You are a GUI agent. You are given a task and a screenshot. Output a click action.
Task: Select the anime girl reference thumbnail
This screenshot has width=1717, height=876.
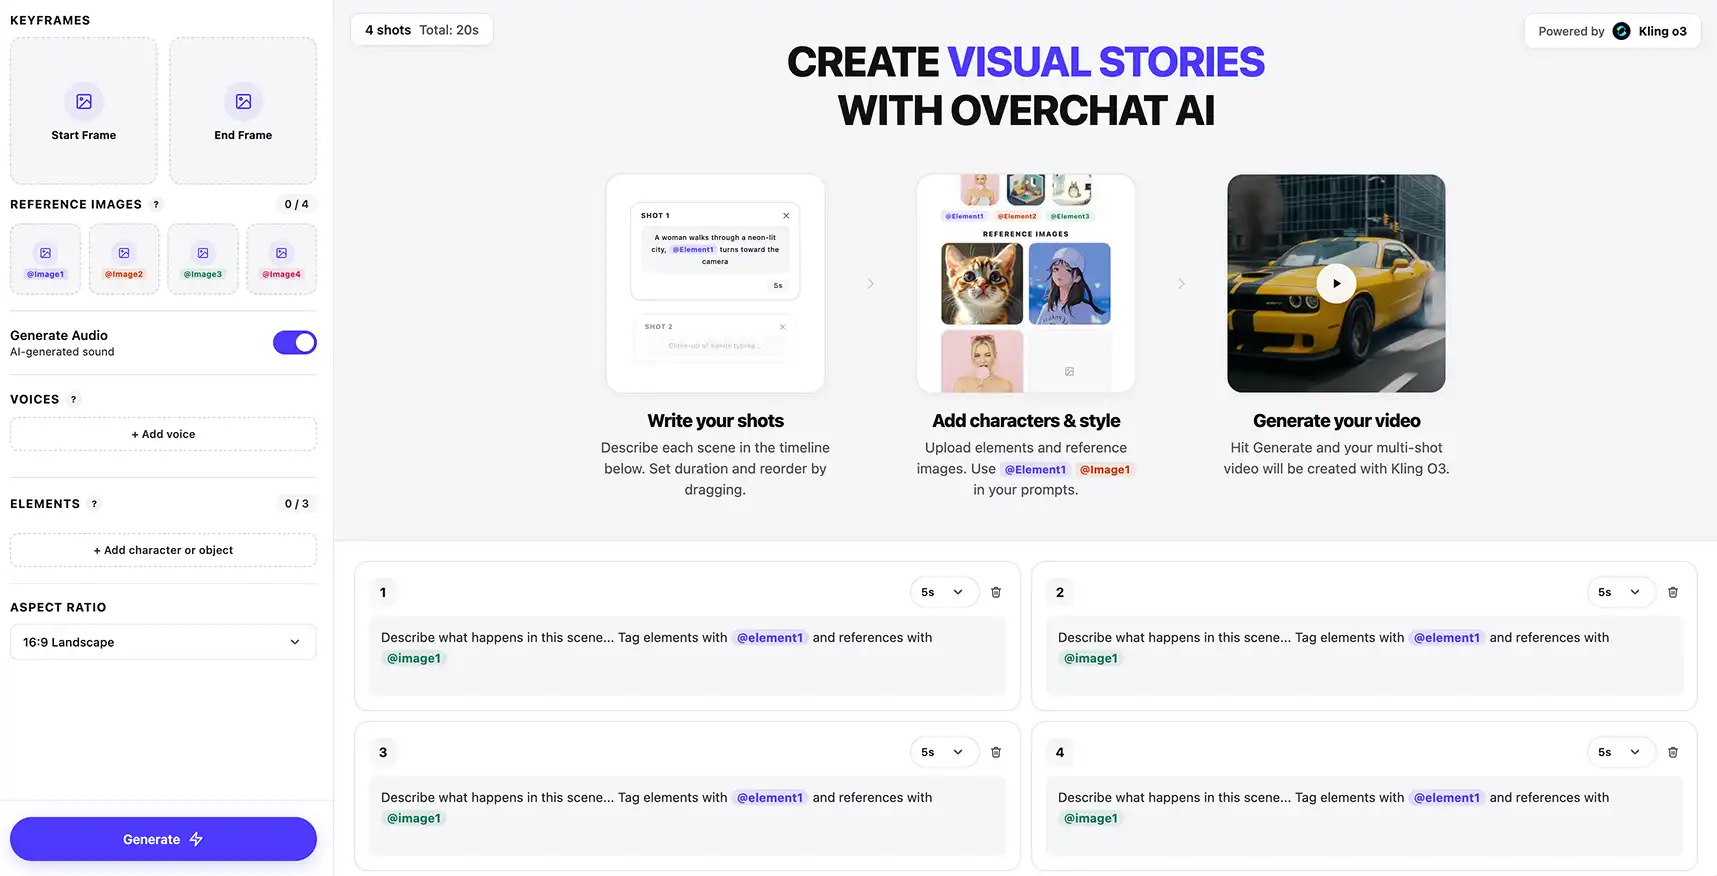(1069, 284)
